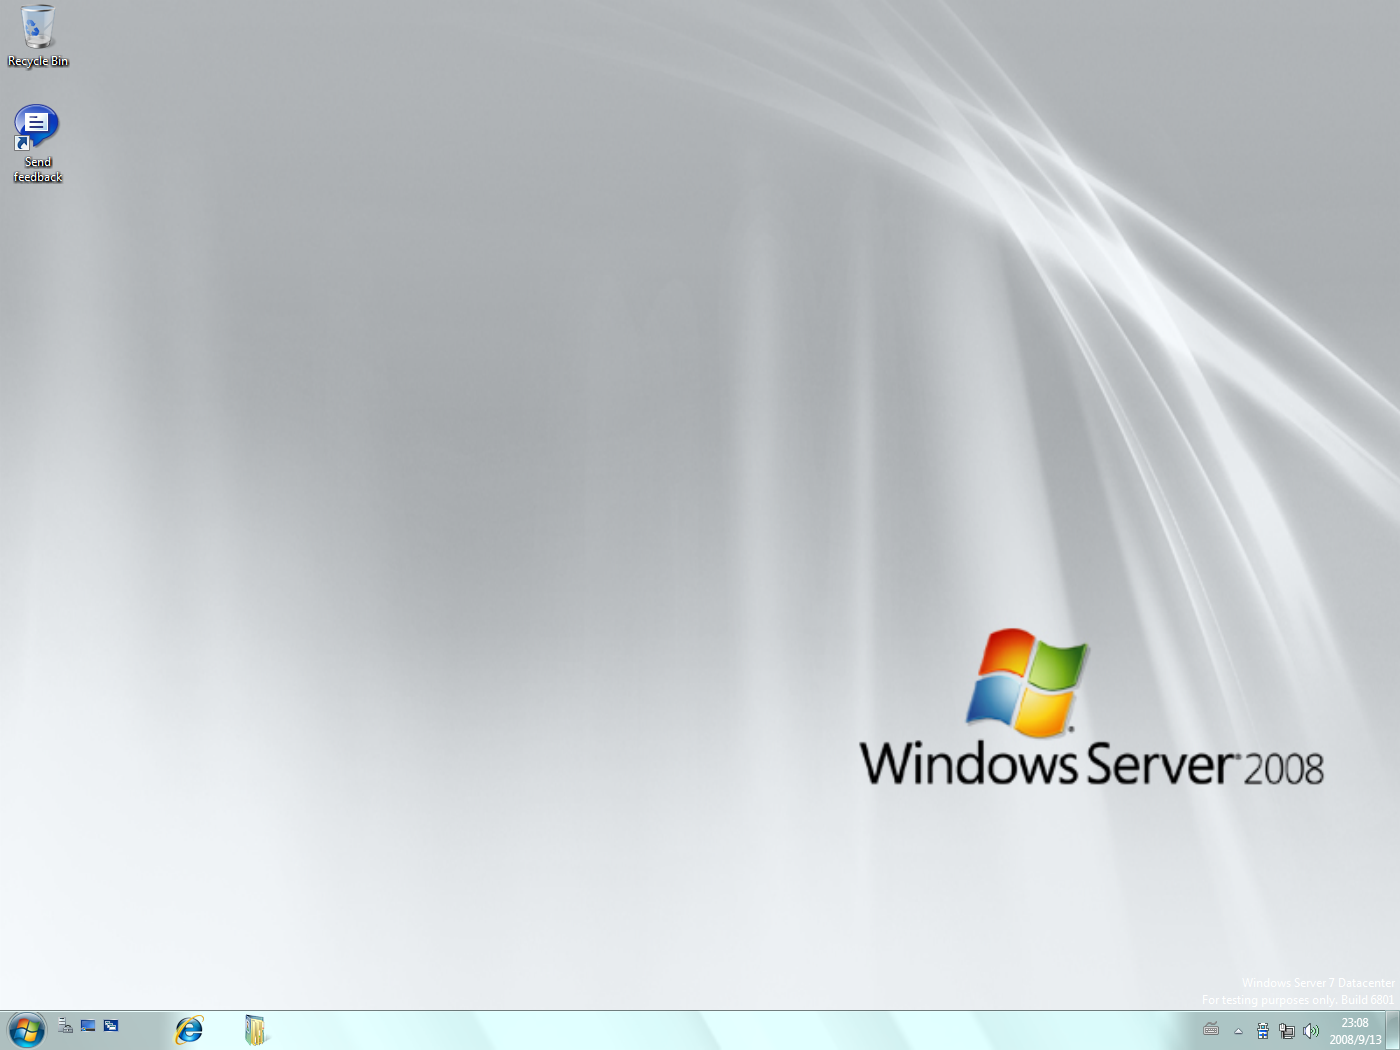Launch Server Manager from Quick Launch
The image size is (1400, 1050).
pyautogui.click(x=65, y=1025)
